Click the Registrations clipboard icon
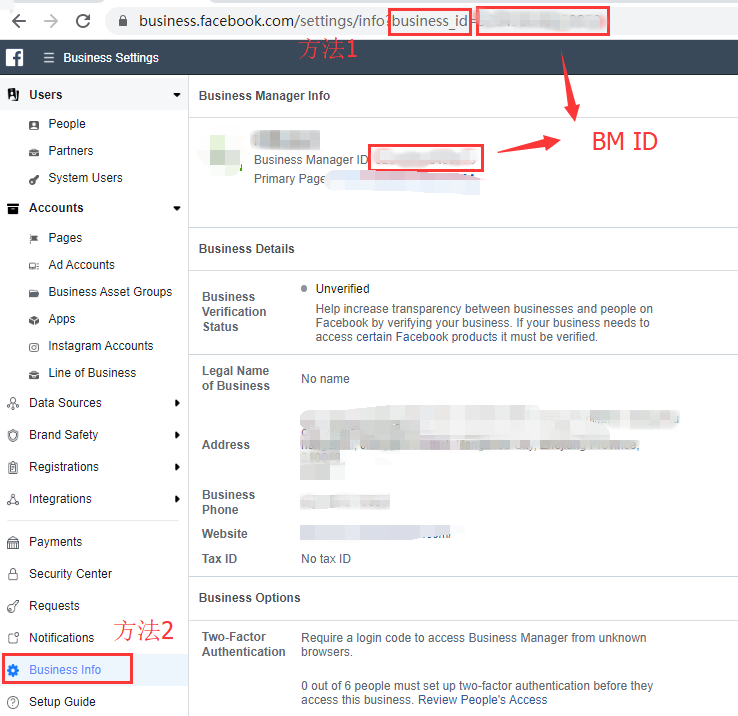 point(13,467)
